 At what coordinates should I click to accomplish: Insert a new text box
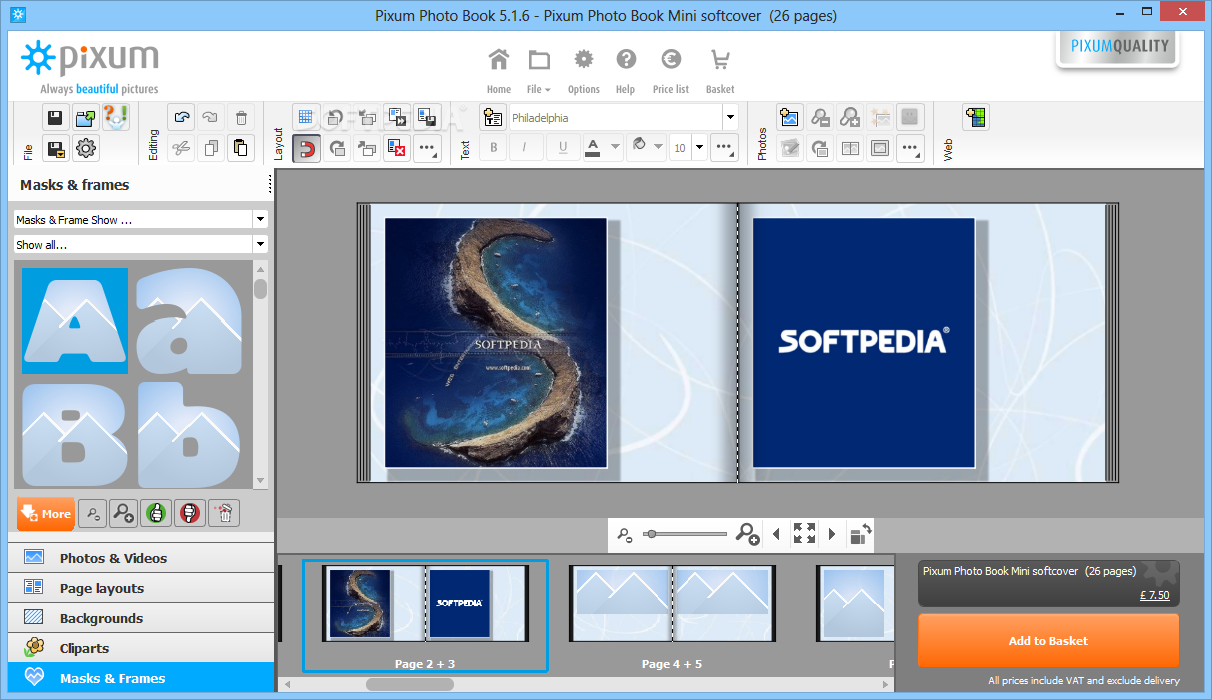point(493,117)
